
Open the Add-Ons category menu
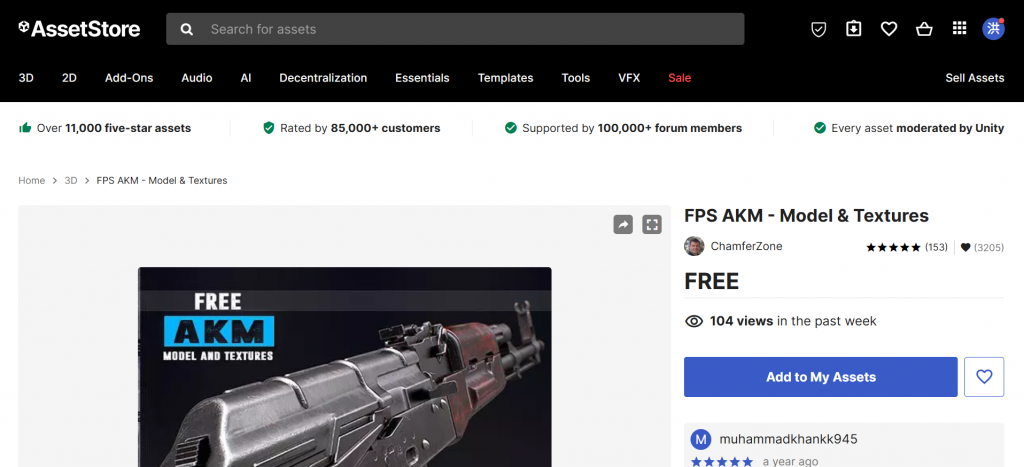coord(129,78)
